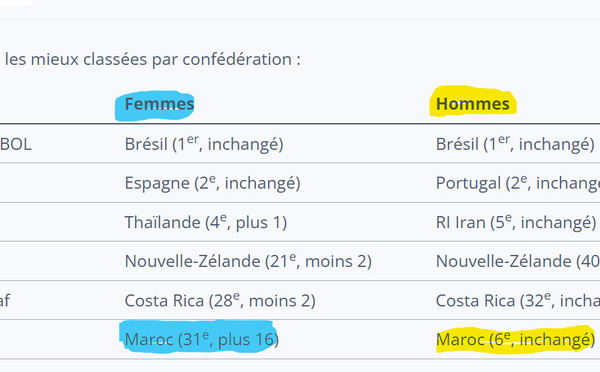Click the heading text about confédération
The height and width of the screenshot is (372, 600).
point(153,59)
